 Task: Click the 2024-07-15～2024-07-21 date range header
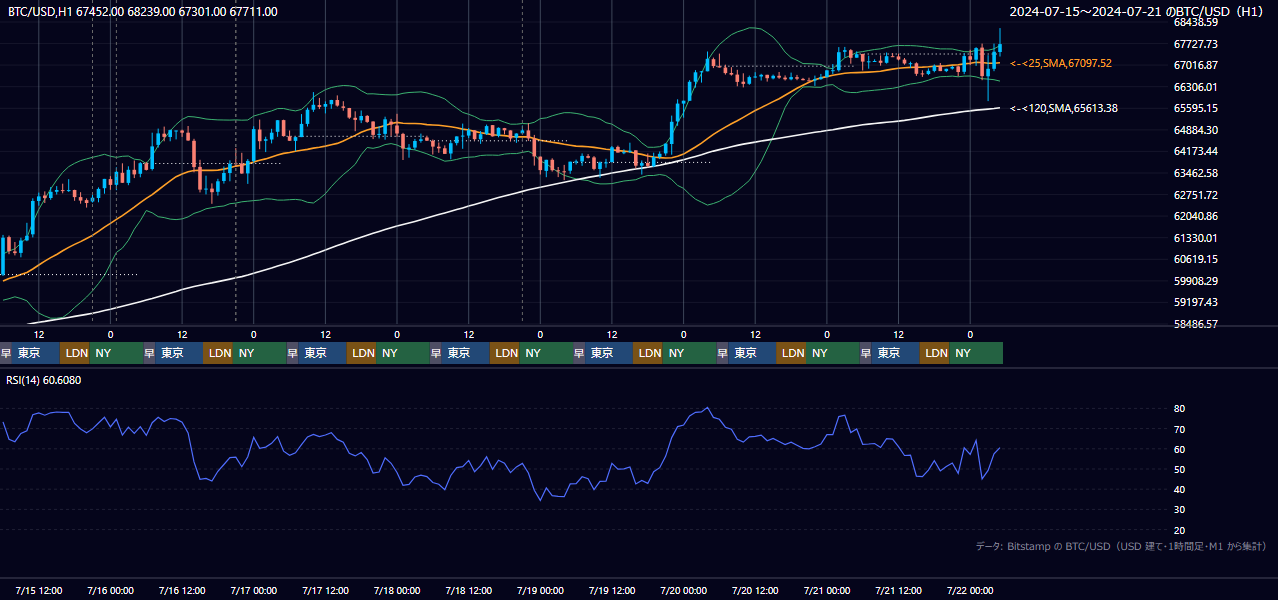(1137, 12)
